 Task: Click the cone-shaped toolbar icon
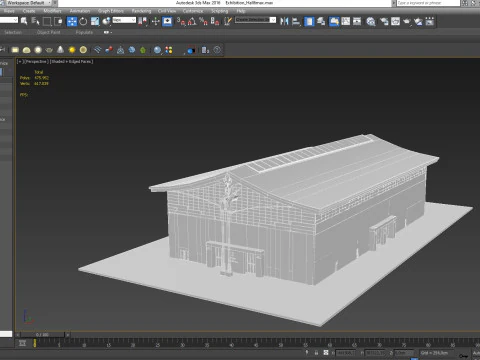(60, 50)
